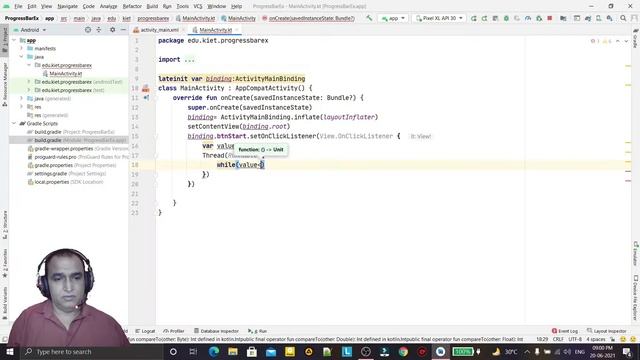
Task: Open the Android project view dropdown
Action: point(29,30)
